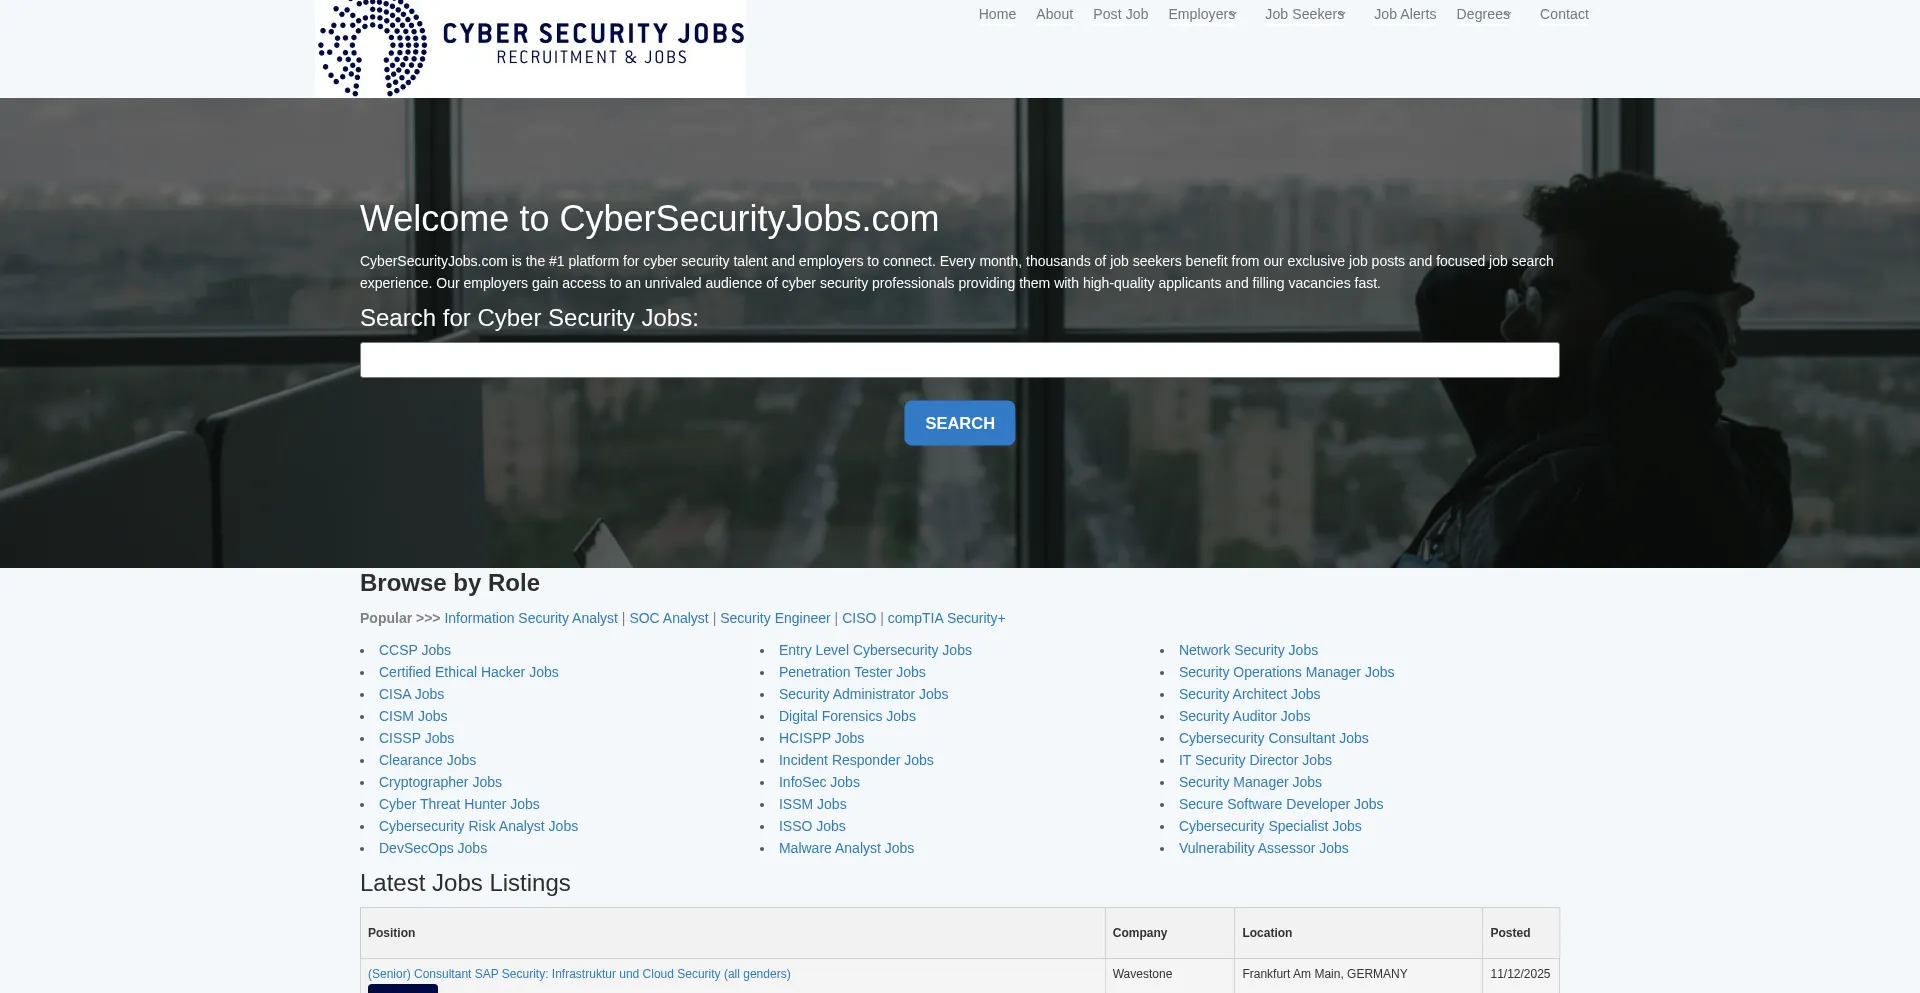Screen dimensions: 1920x993
Task: Browse ISSO Jobs
Action: (812, 826)
